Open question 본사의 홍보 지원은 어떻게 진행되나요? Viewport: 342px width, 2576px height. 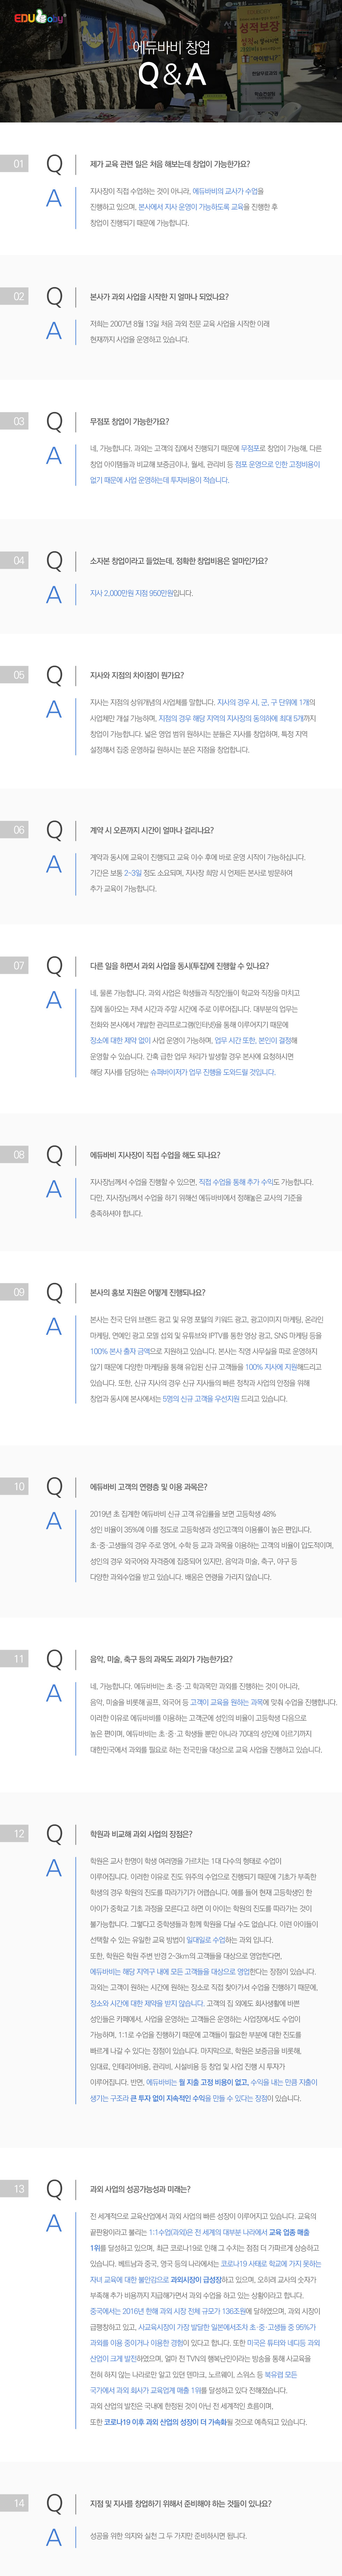coord(147,1292)
